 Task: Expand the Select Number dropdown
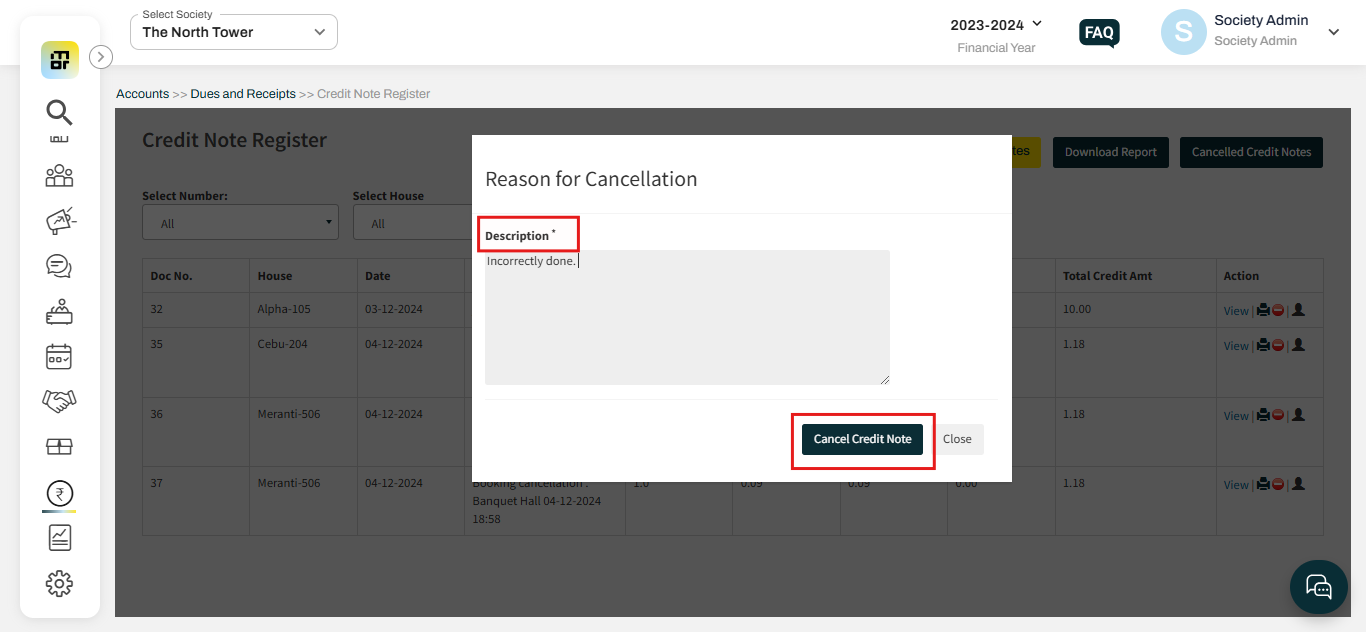click(240, 221)
